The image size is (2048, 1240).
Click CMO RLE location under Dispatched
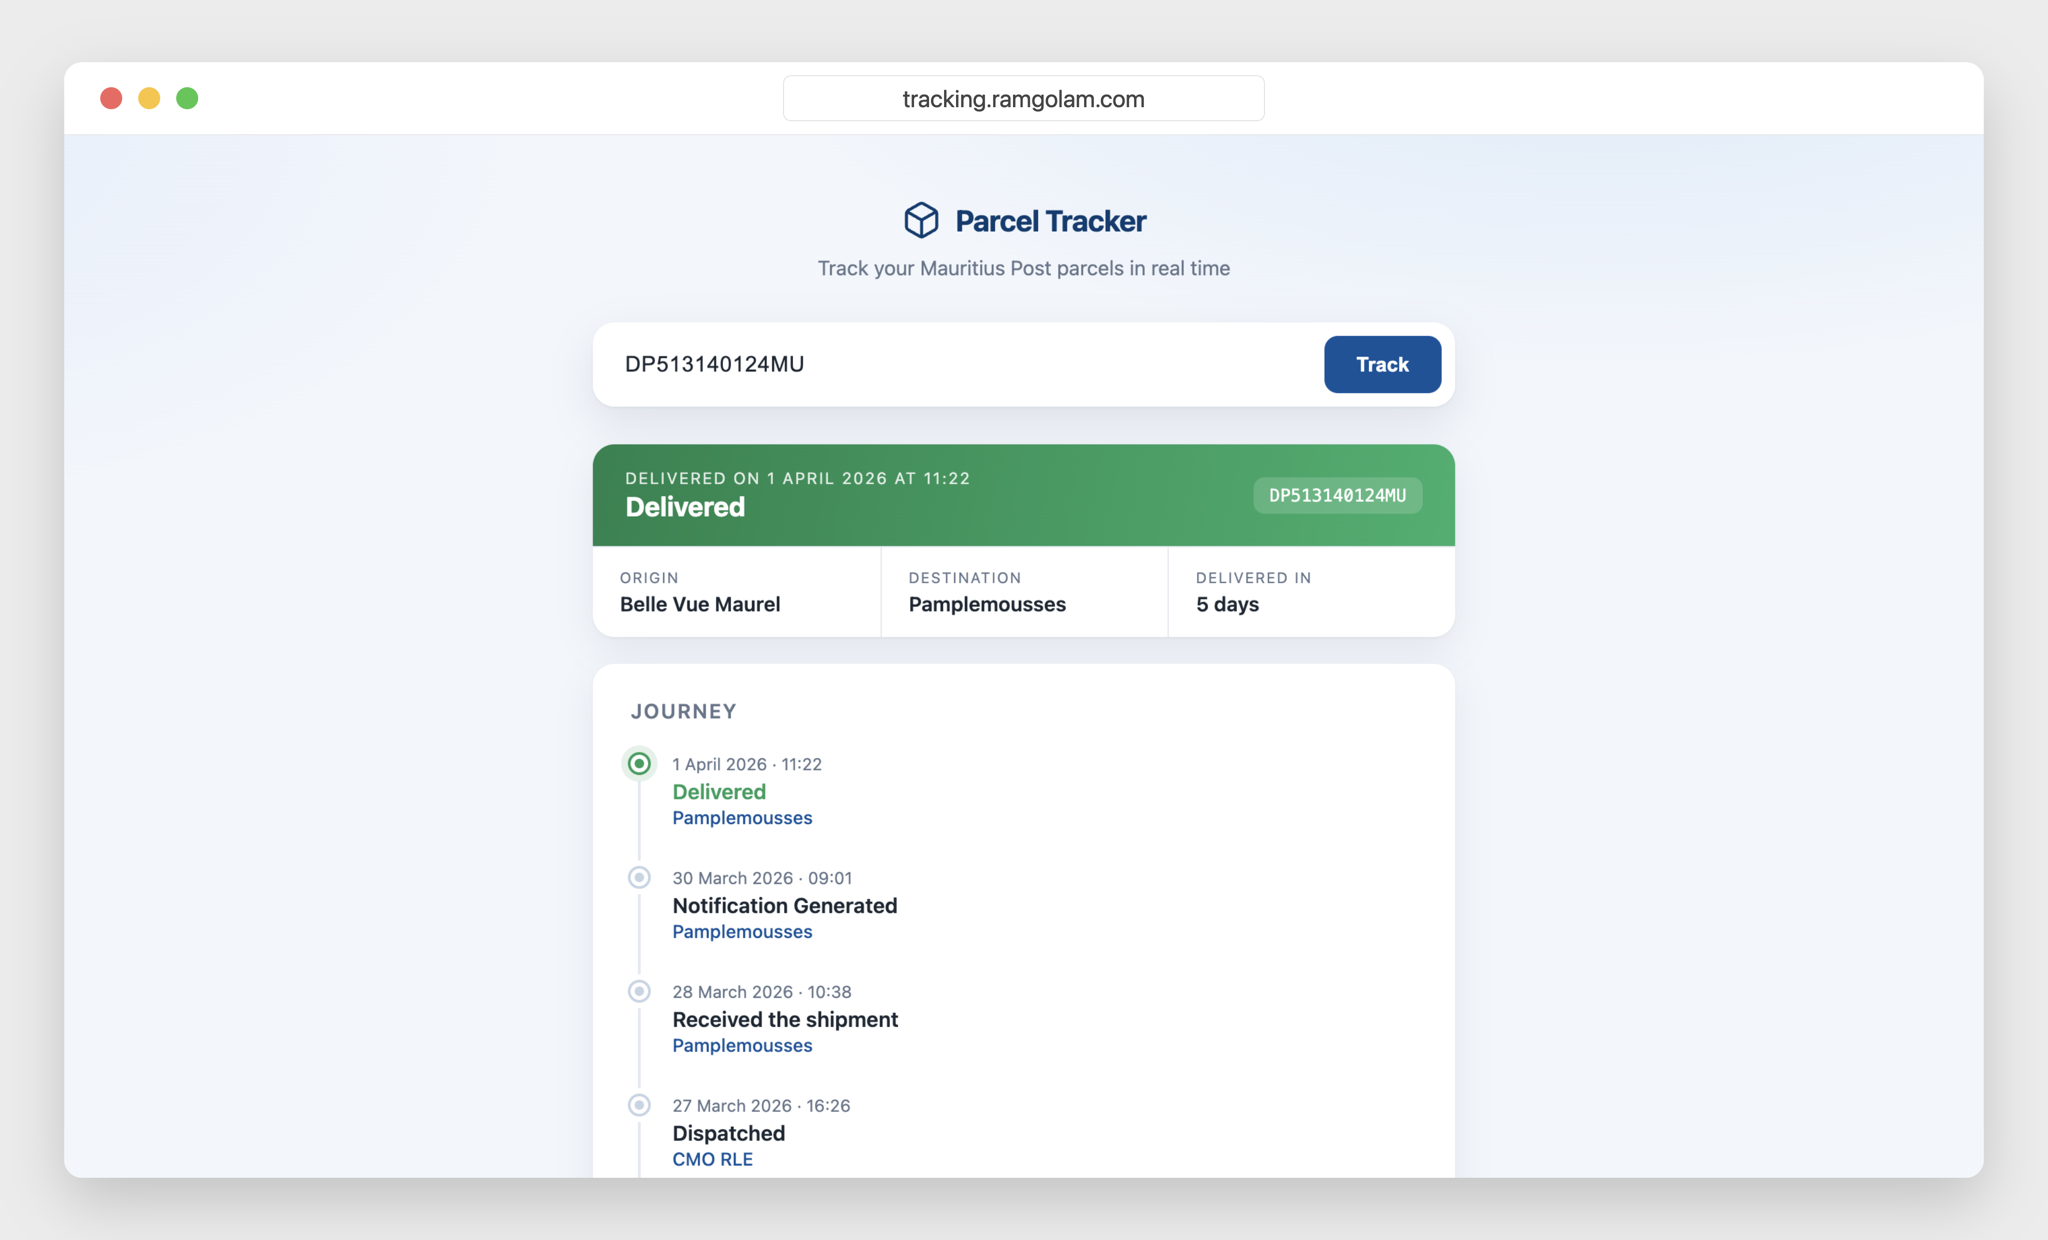712,1160
